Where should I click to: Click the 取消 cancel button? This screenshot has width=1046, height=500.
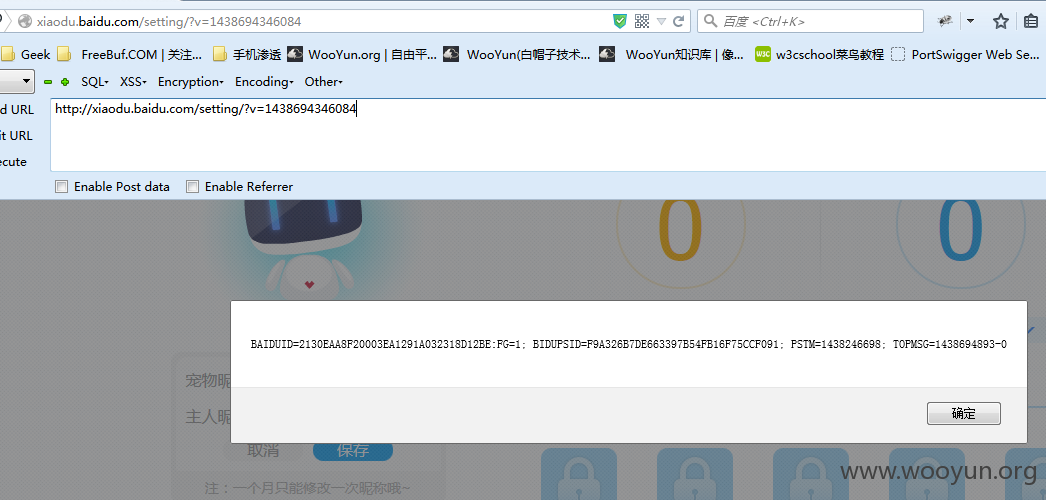click(263, 450)
